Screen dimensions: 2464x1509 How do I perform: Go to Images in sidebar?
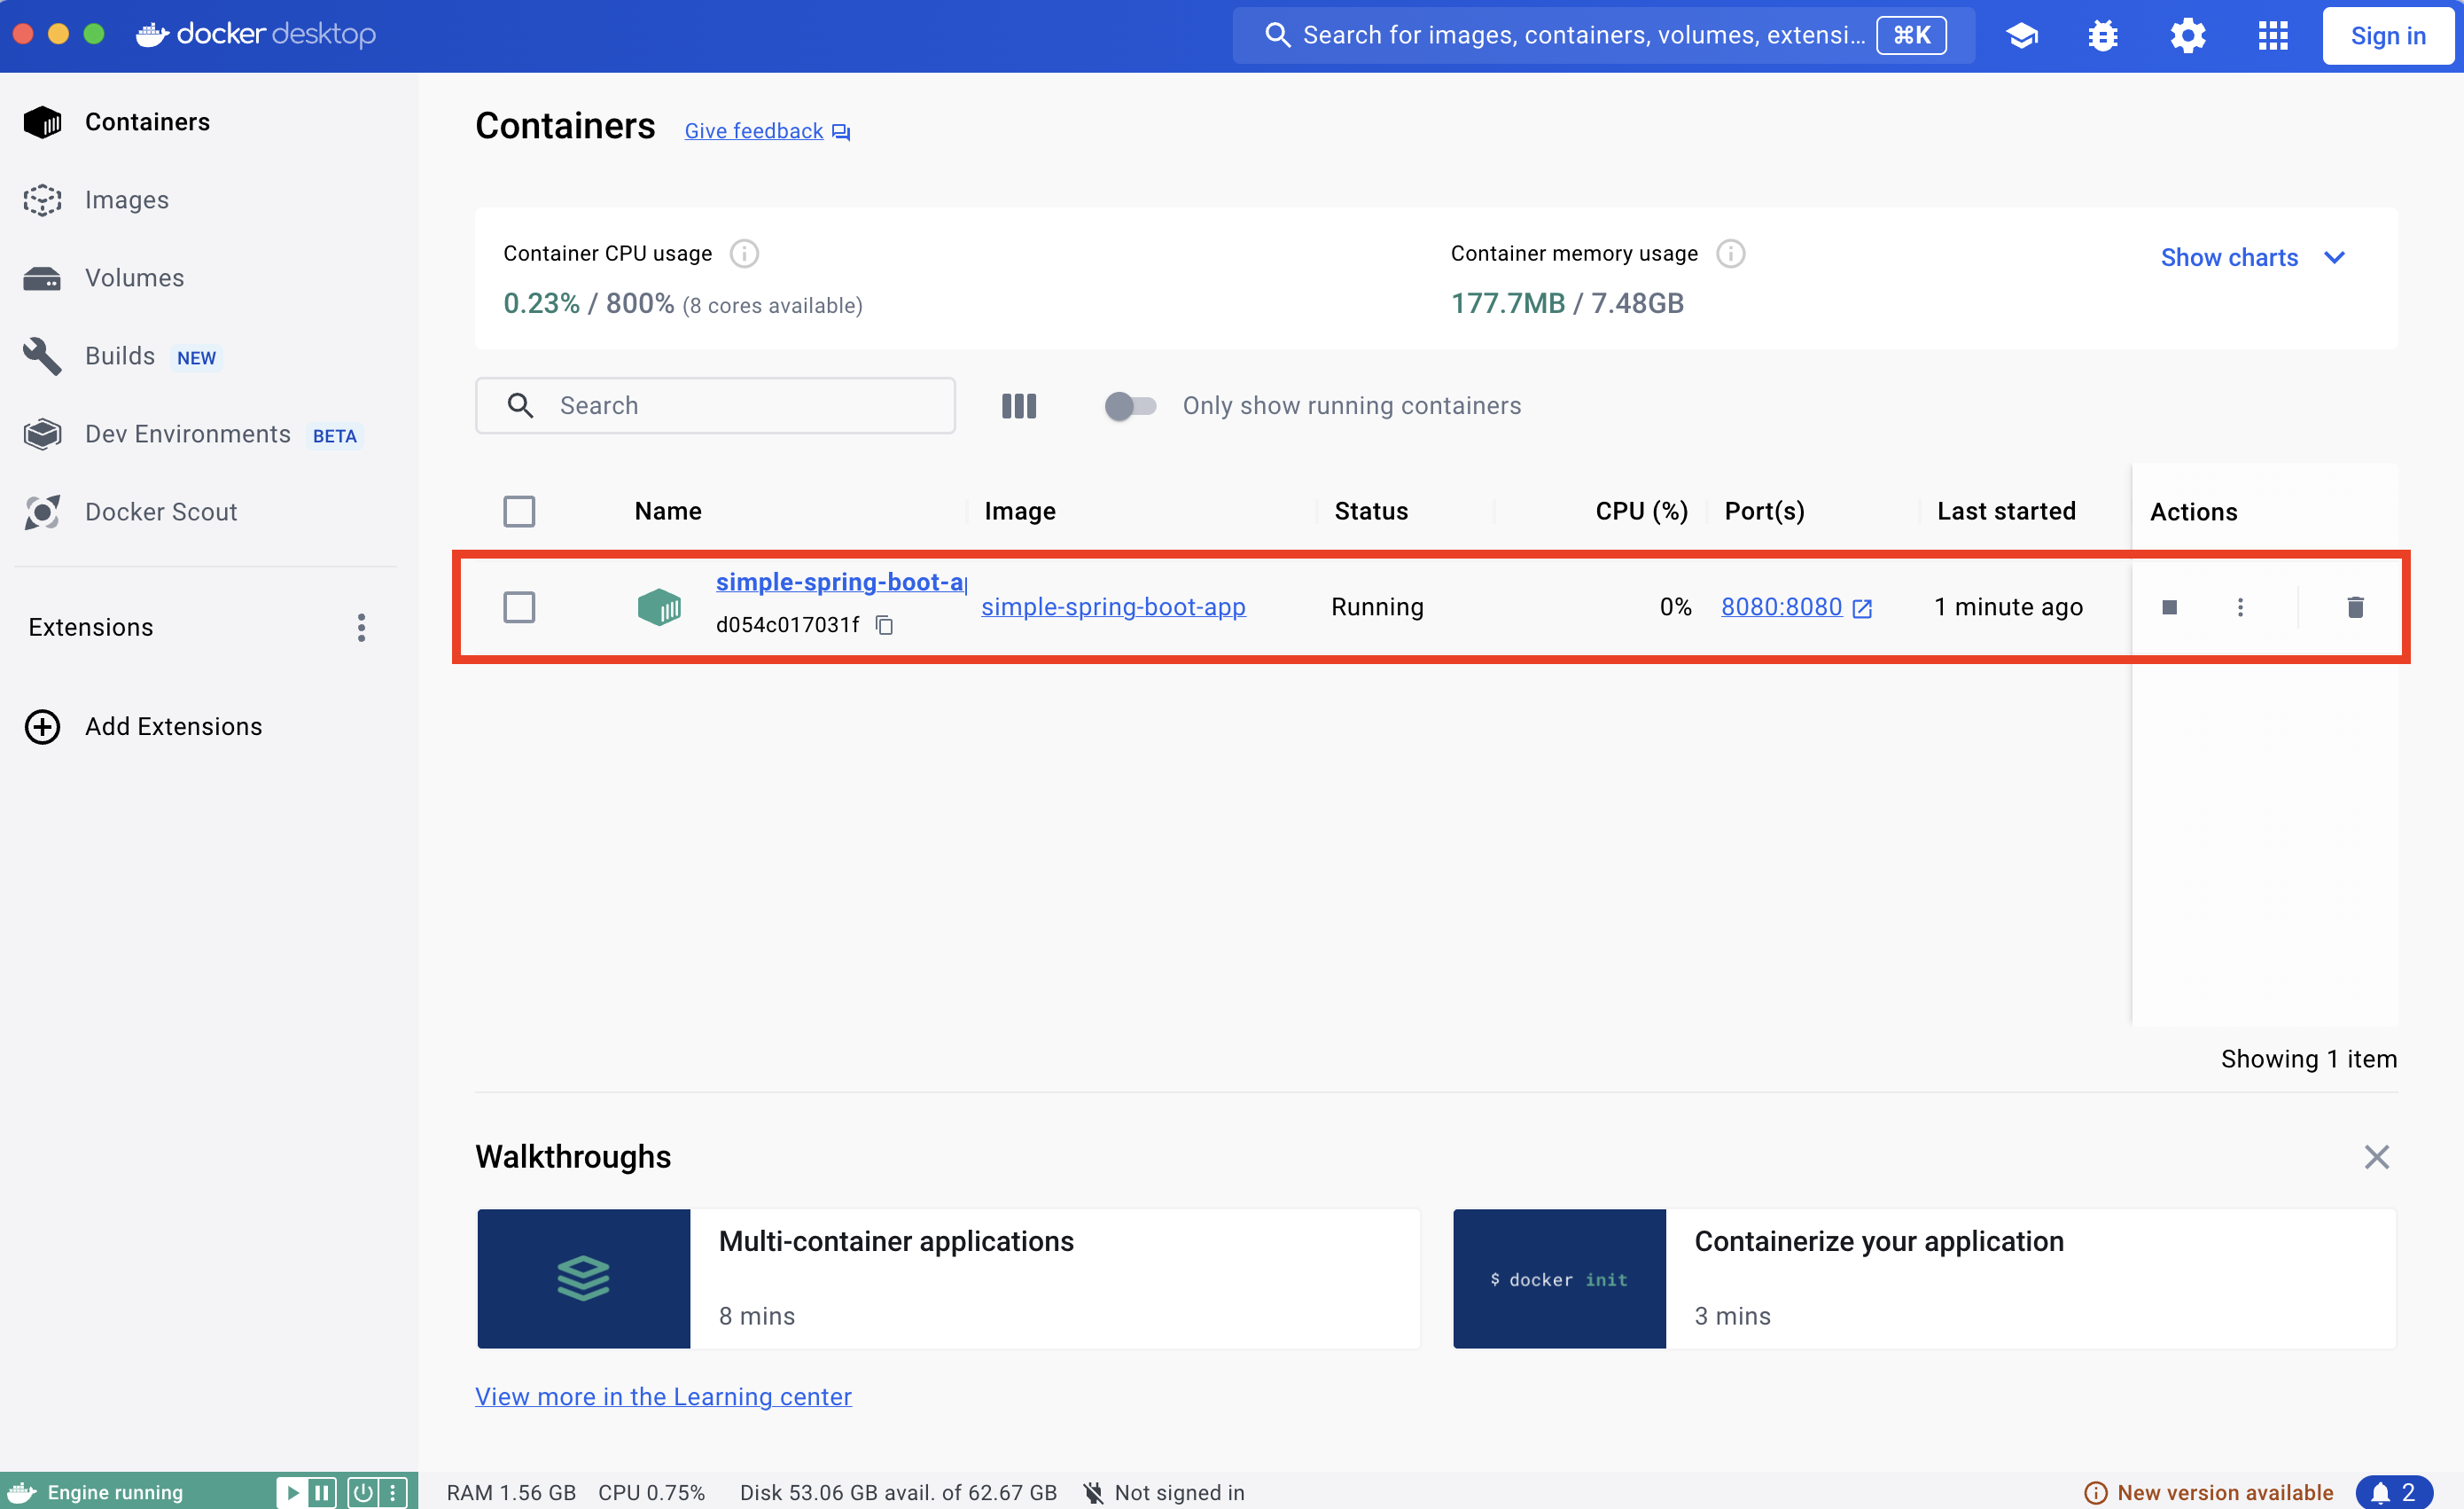point(127,200)
